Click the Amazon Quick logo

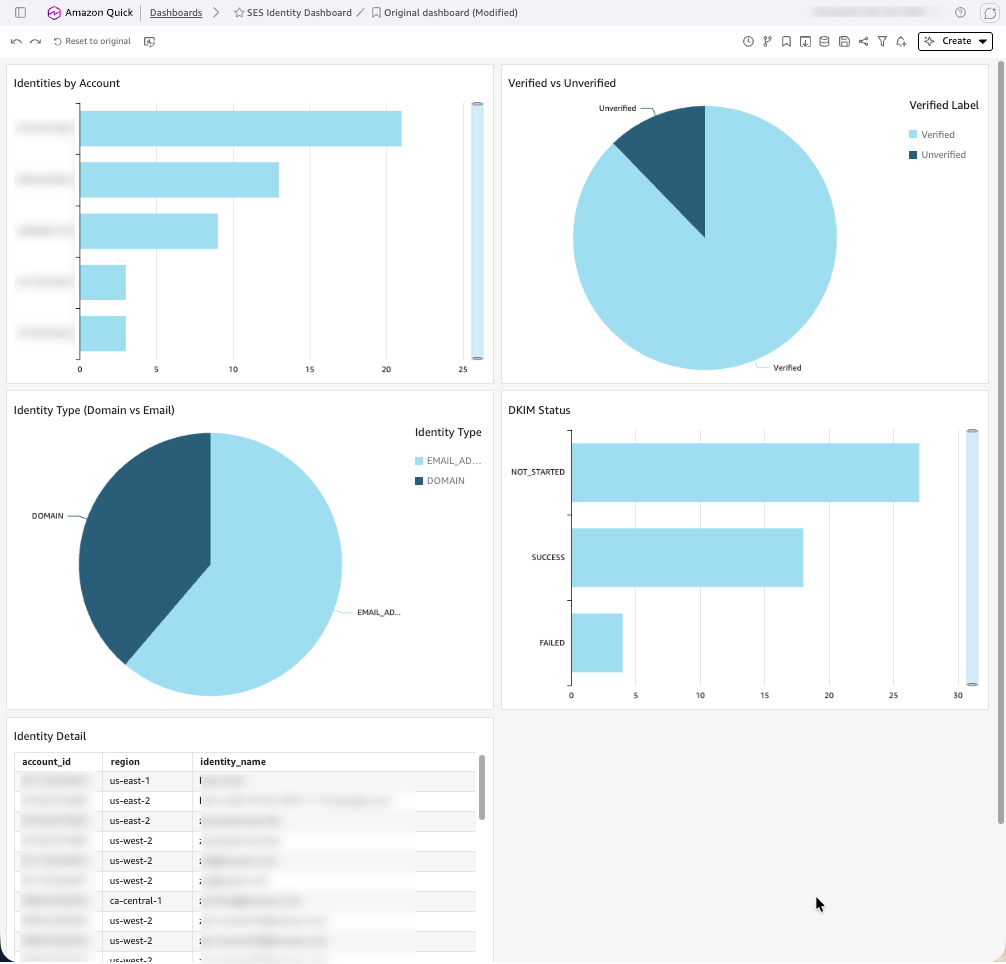[x=54, y=12]
